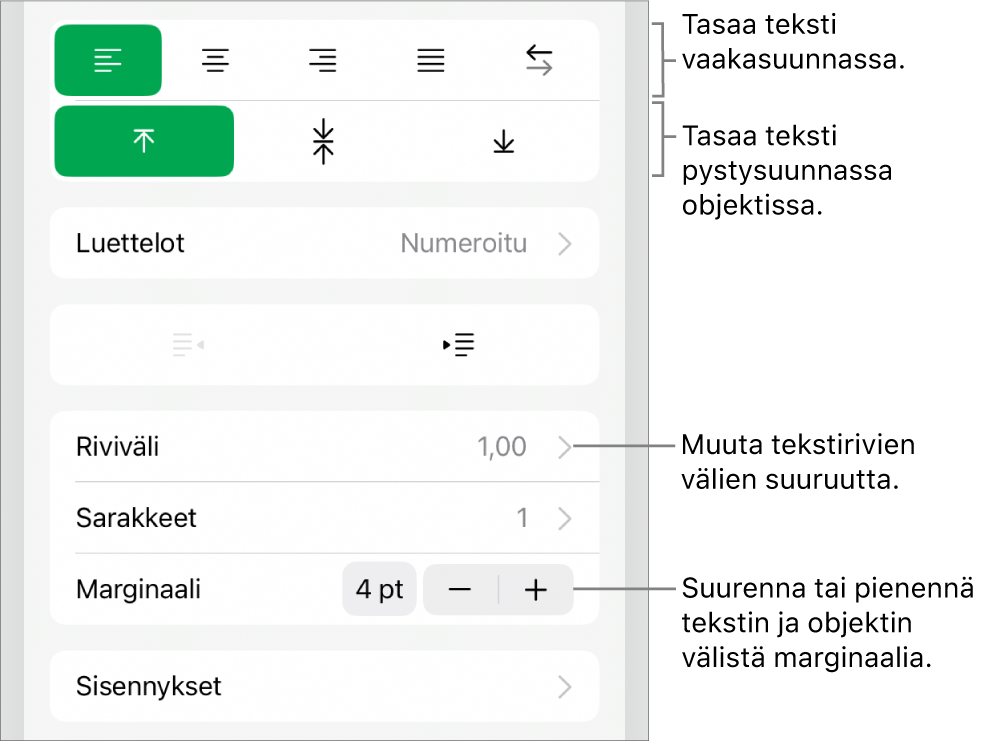Viewport: 983px width, 742px height.
Task: Center-align the text horizontally
Action: pos(216,60)
